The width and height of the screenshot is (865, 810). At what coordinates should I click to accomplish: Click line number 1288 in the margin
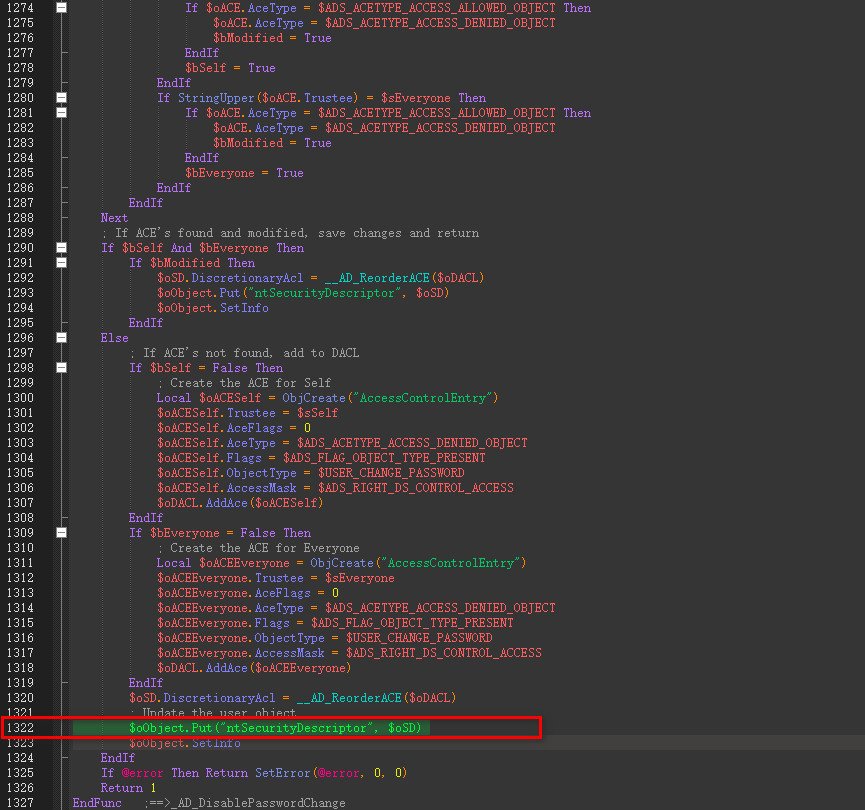(20, 218)
